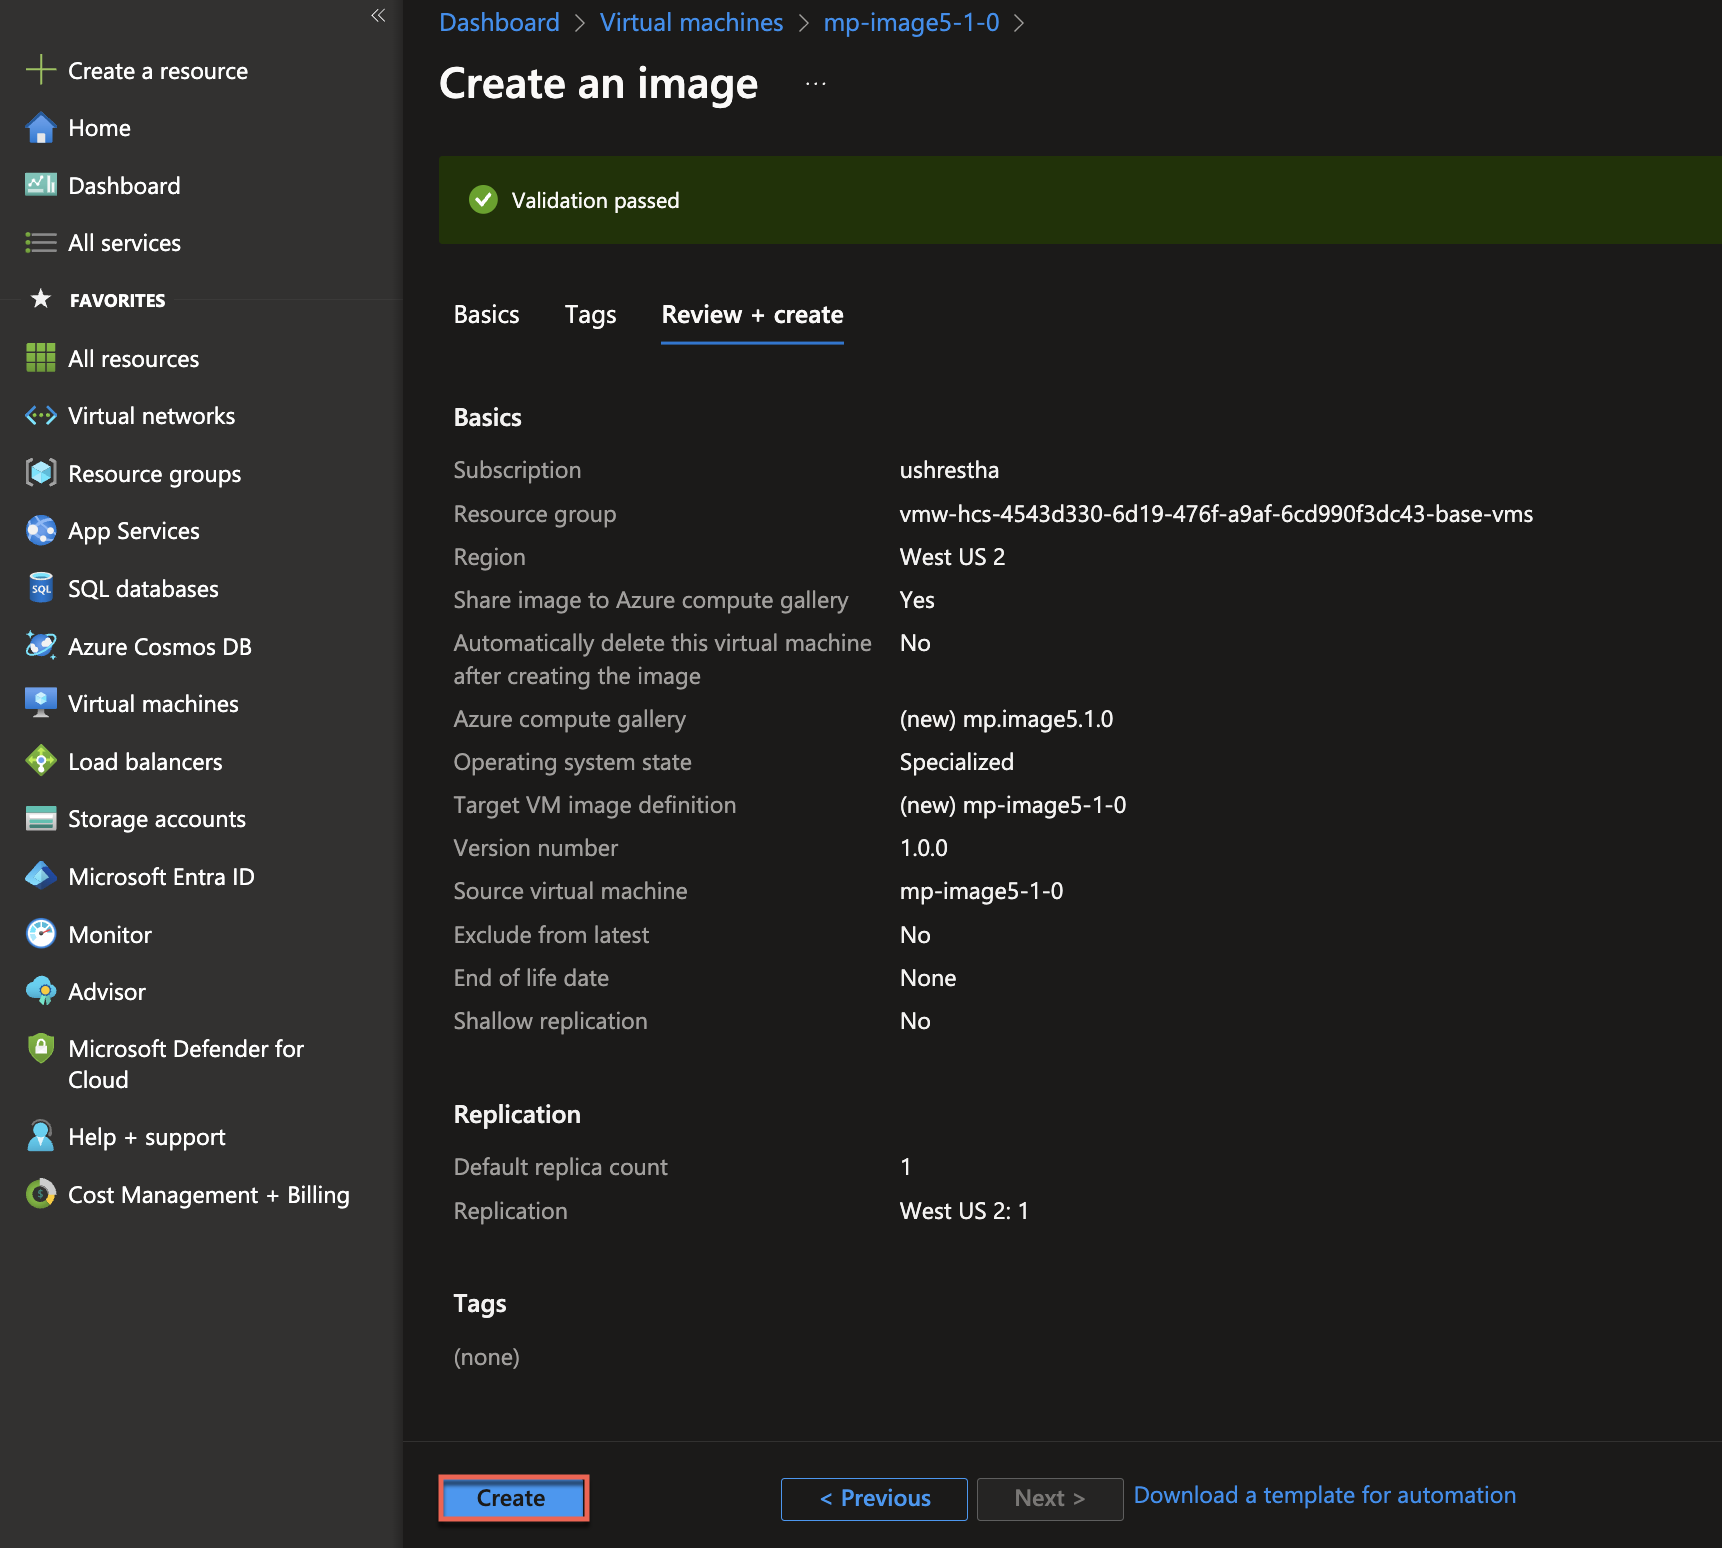Viewport: 1722px width, 1548px height.
Task: Click the Target VM image definition value
Action: [x=1013, y=805]
